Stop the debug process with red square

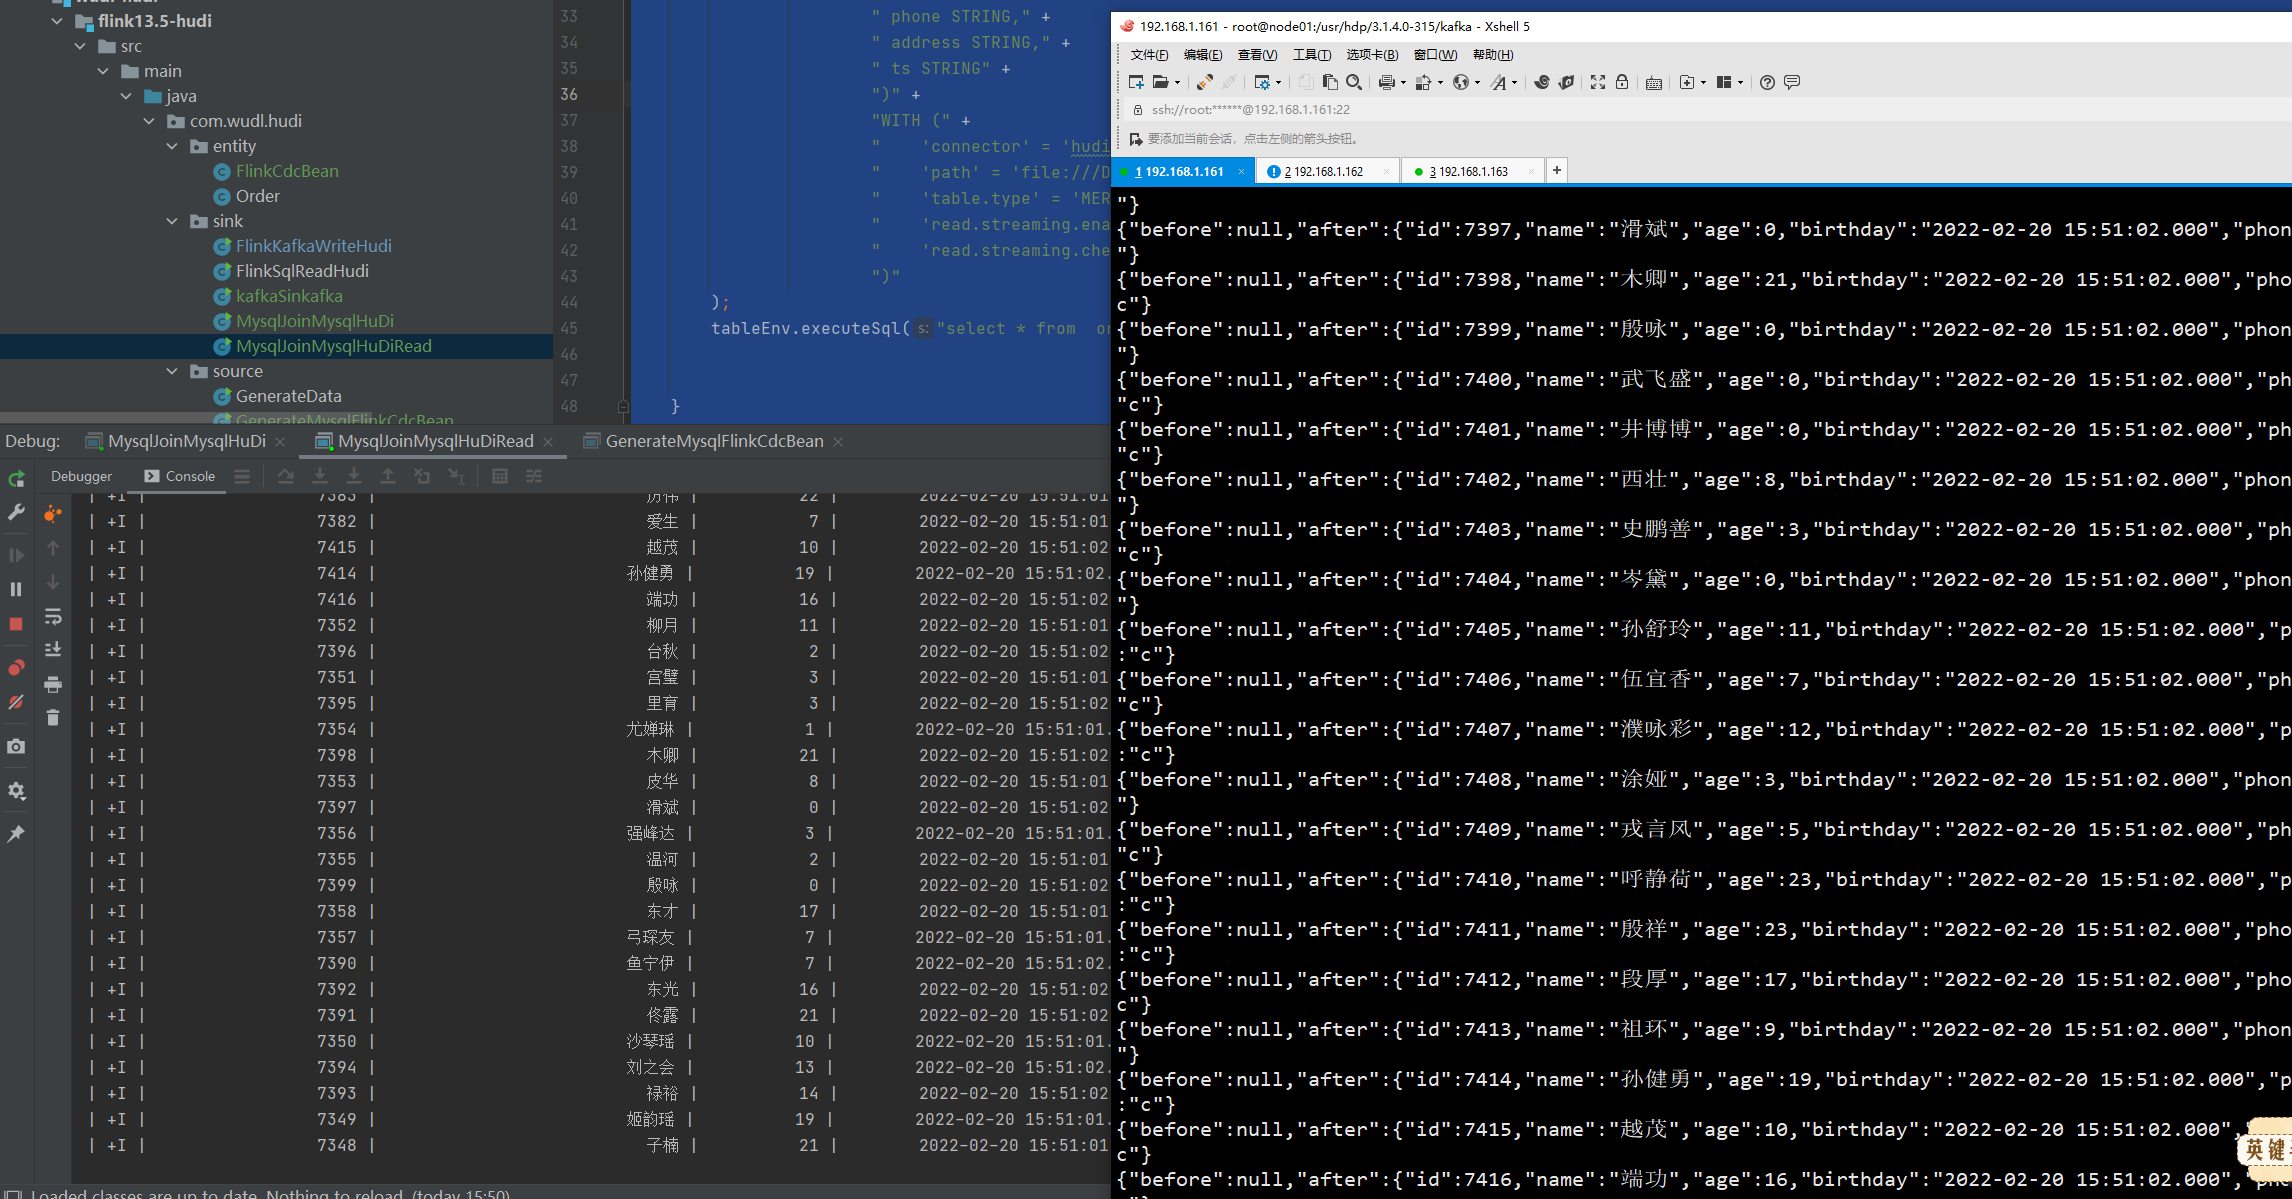[16, 624]
